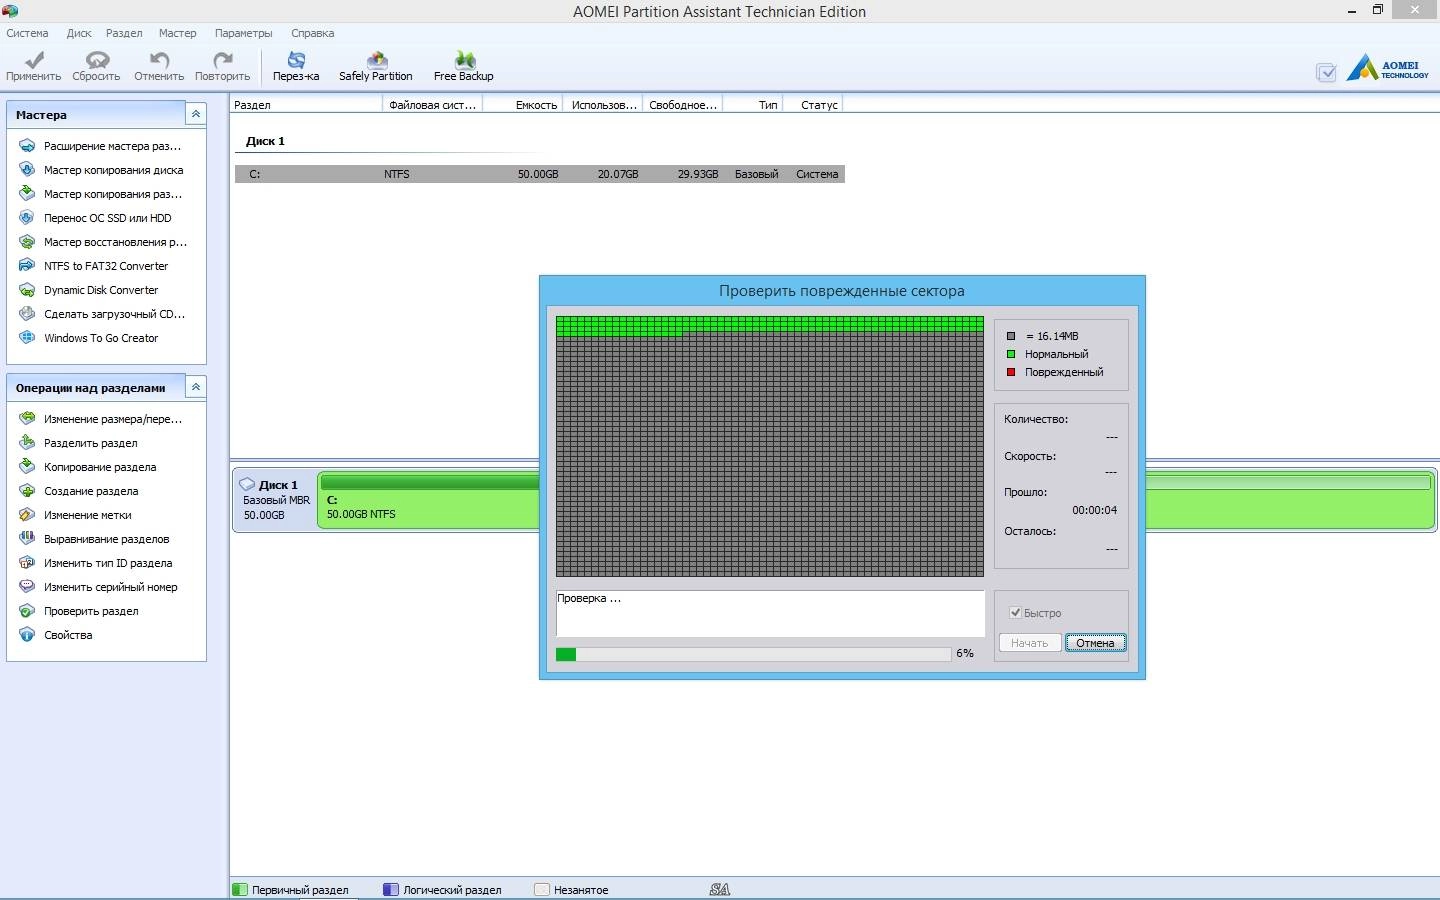
Task: Collapse the Операции над разделами panel
Action: click(196, 387)
